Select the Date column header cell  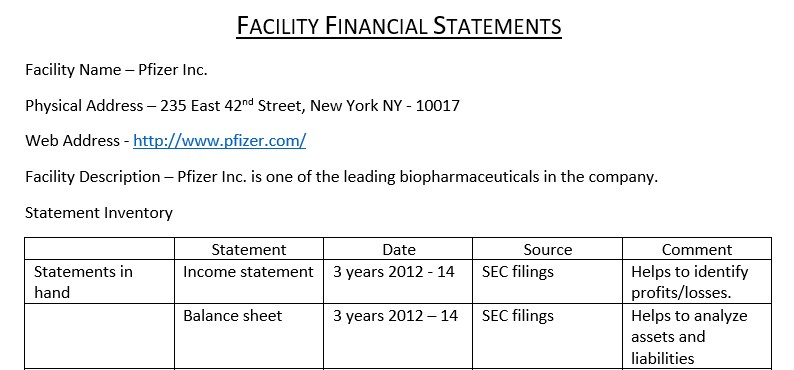399,249
